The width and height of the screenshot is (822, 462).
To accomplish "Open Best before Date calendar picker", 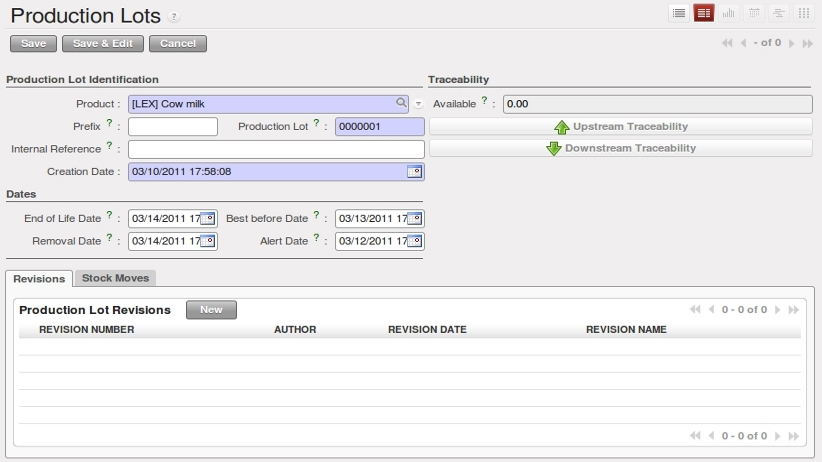I will [x=414, y=218].
